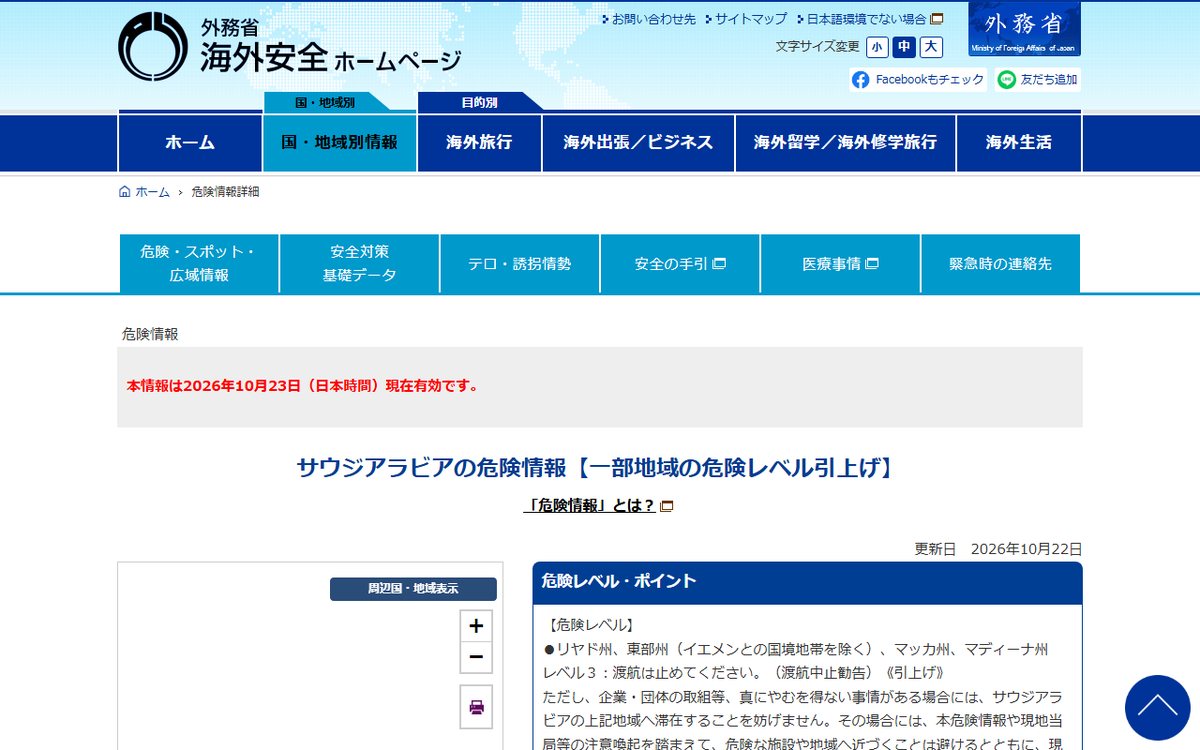Click the 更新日 2026年10月22日 text
Viewport: 1200px width, 750px height.
pyautogui.click(x=998, y=549)
